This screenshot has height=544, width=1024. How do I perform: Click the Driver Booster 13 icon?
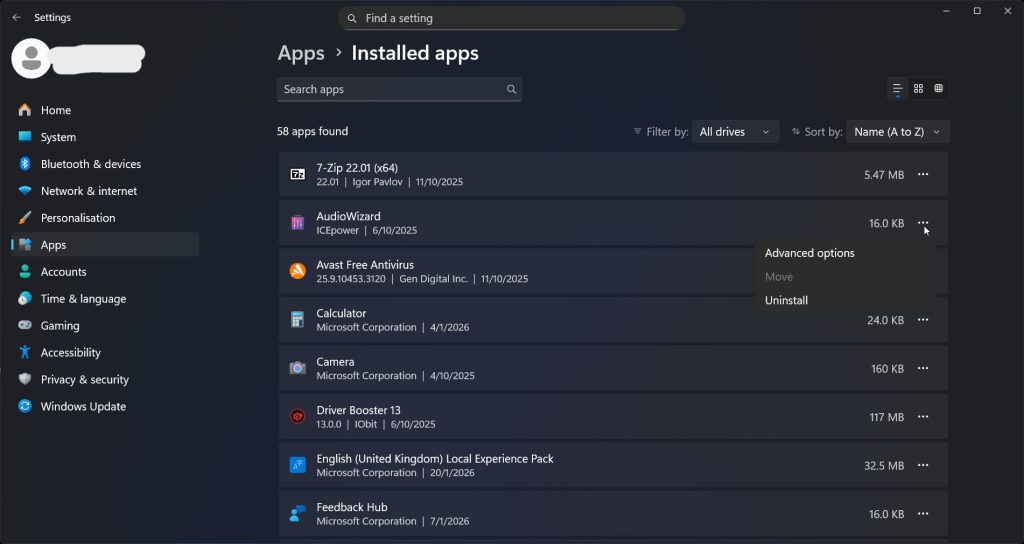tap(297, 417)
